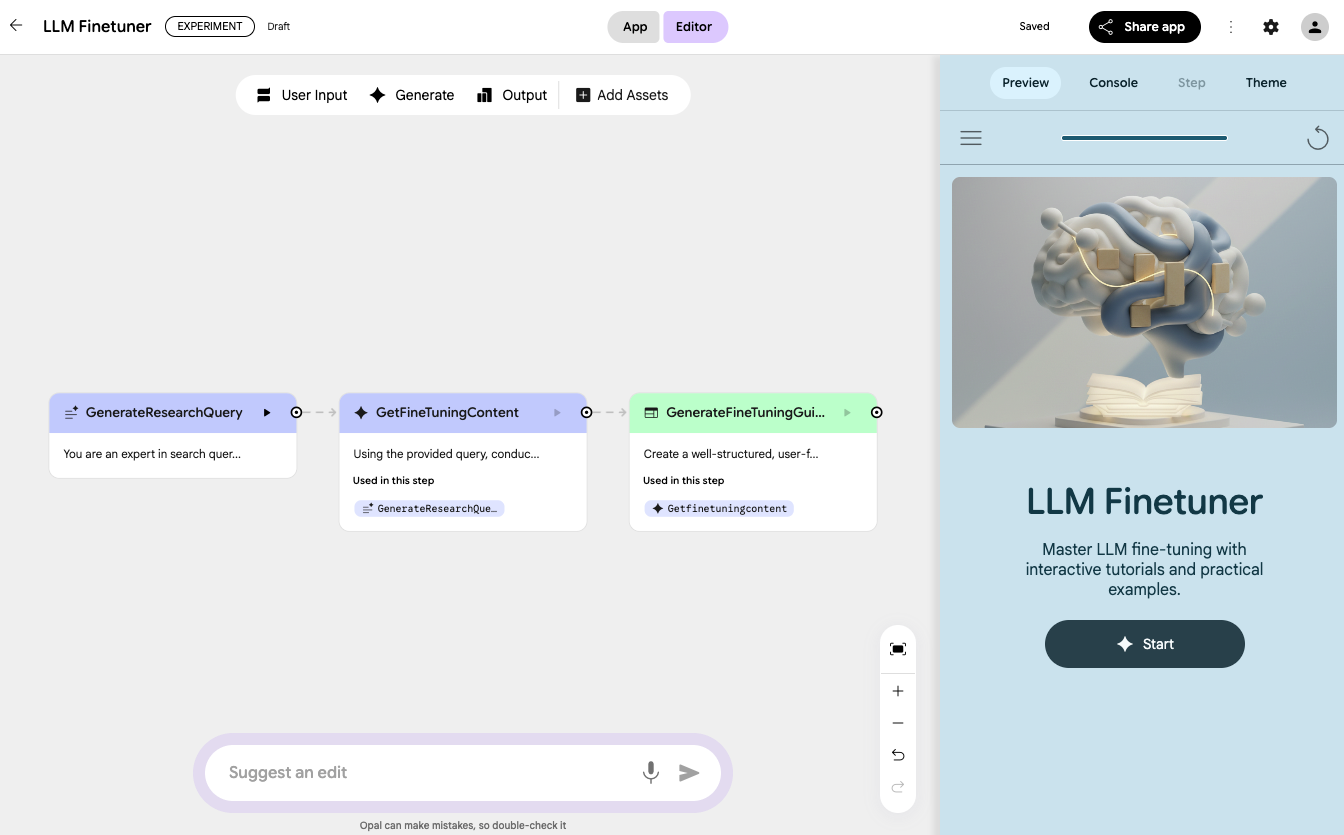Open the preview hamburger menu

971,138
